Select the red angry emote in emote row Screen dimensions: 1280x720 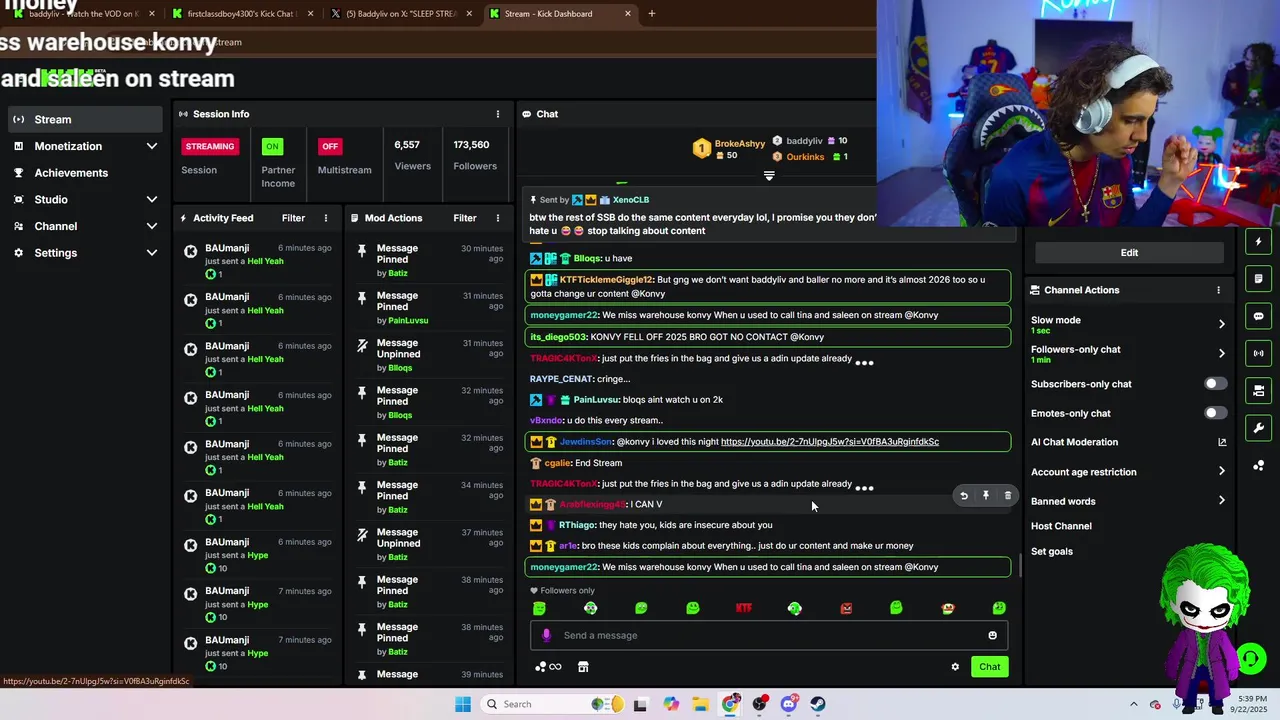click(846, 608)
